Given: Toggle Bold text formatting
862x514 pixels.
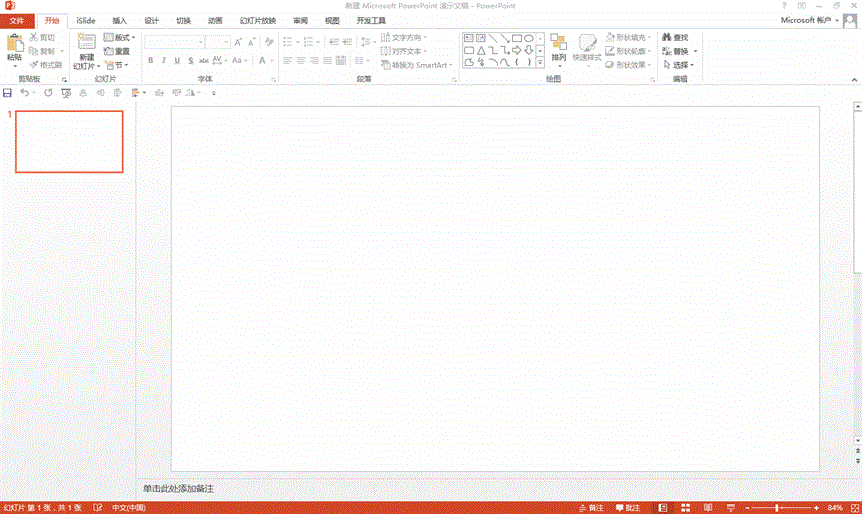Looking at the screenshot, I should pos(151,61).
